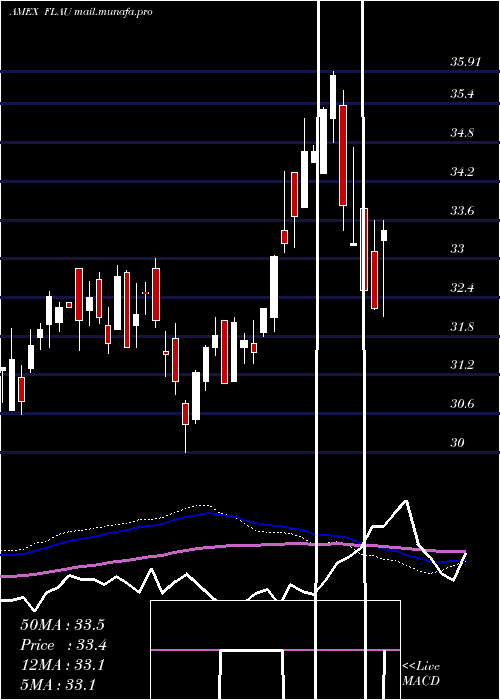
Task: Click the 50MA : 33.5 reading
Action: [x=62, y=625]
